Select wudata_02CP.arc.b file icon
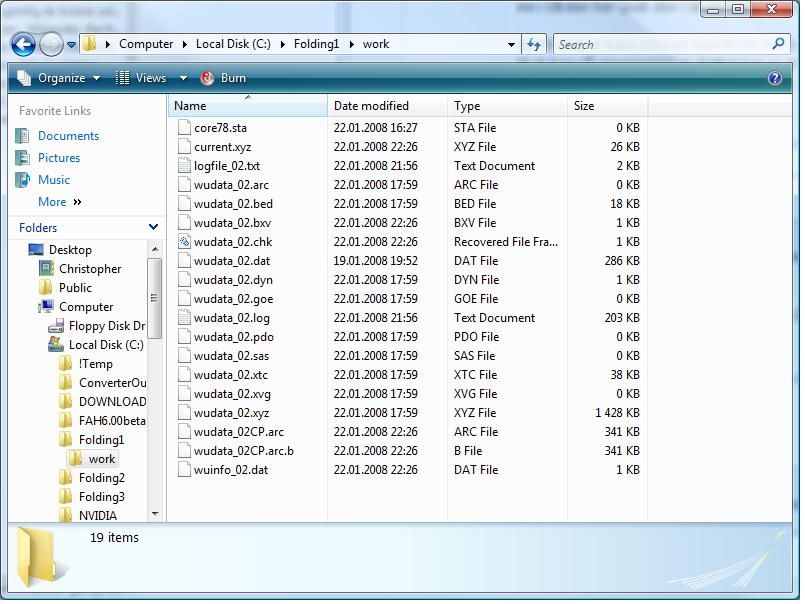Image resolution: width=805 pixels, height=604 pixels. coord(184,451)
